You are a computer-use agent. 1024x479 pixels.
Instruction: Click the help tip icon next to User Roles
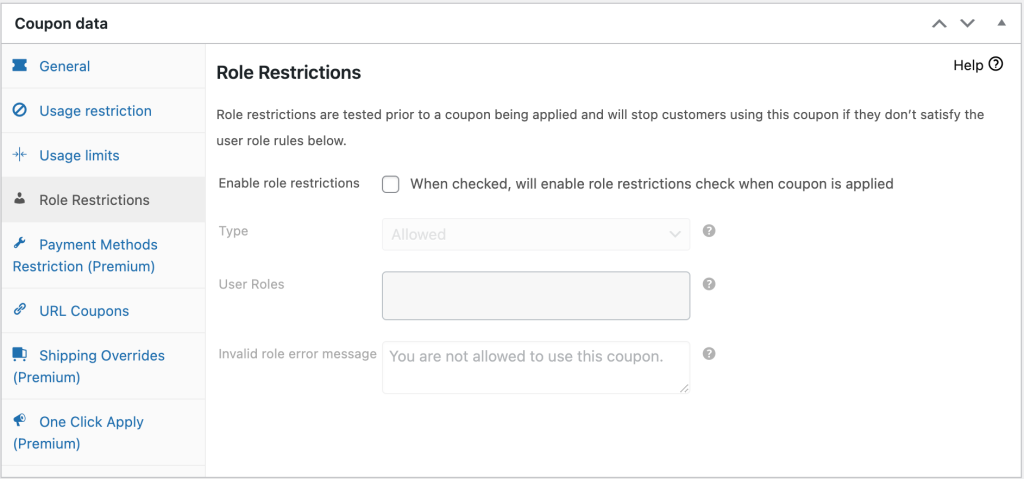pos(709,284)
